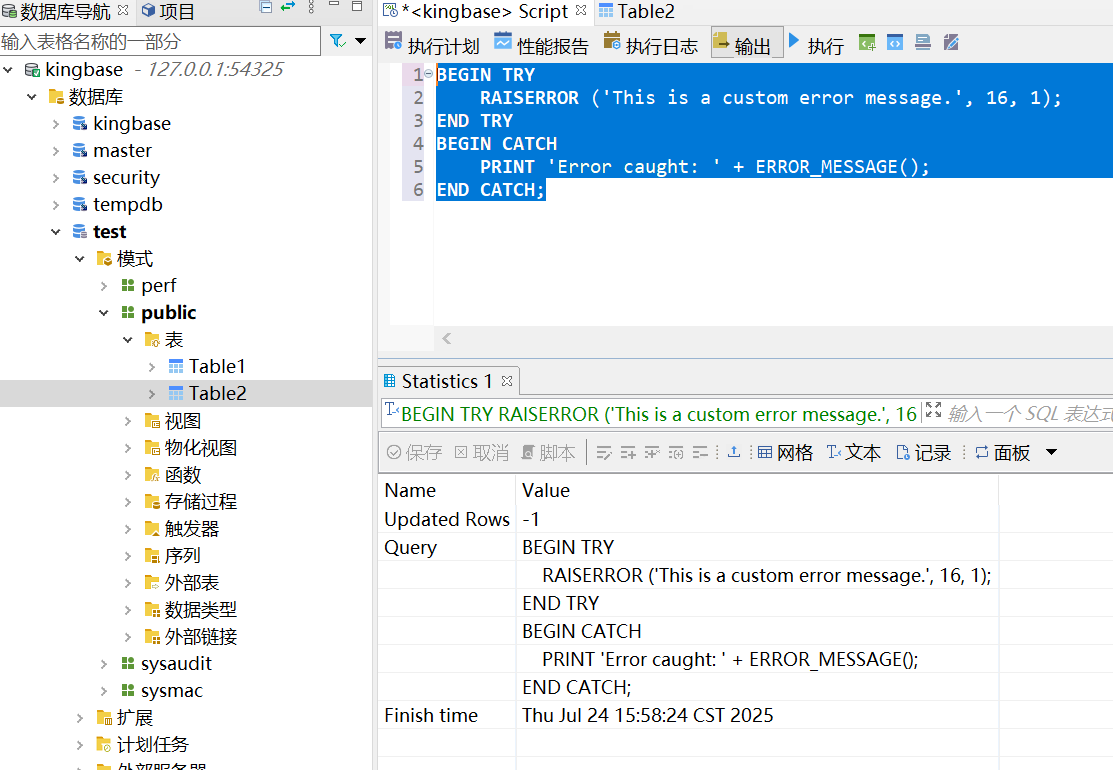The width and height of the screenshot is (1113, 770).
Task: Switch results to 文本 text view
Action: (x=853, y=452)
